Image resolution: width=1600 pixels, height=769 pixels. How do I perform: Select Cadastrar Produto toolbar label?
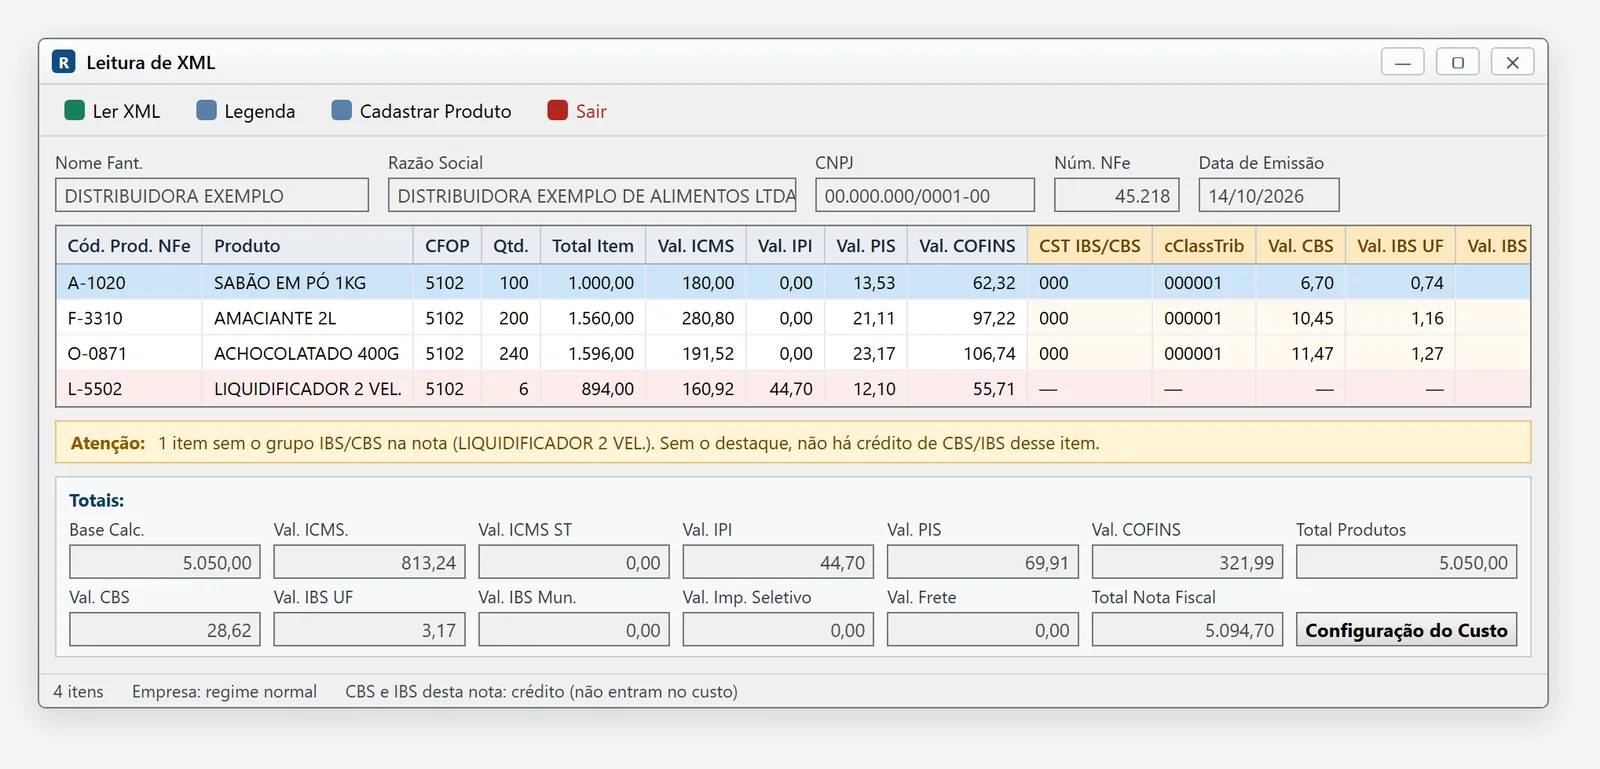435,111
